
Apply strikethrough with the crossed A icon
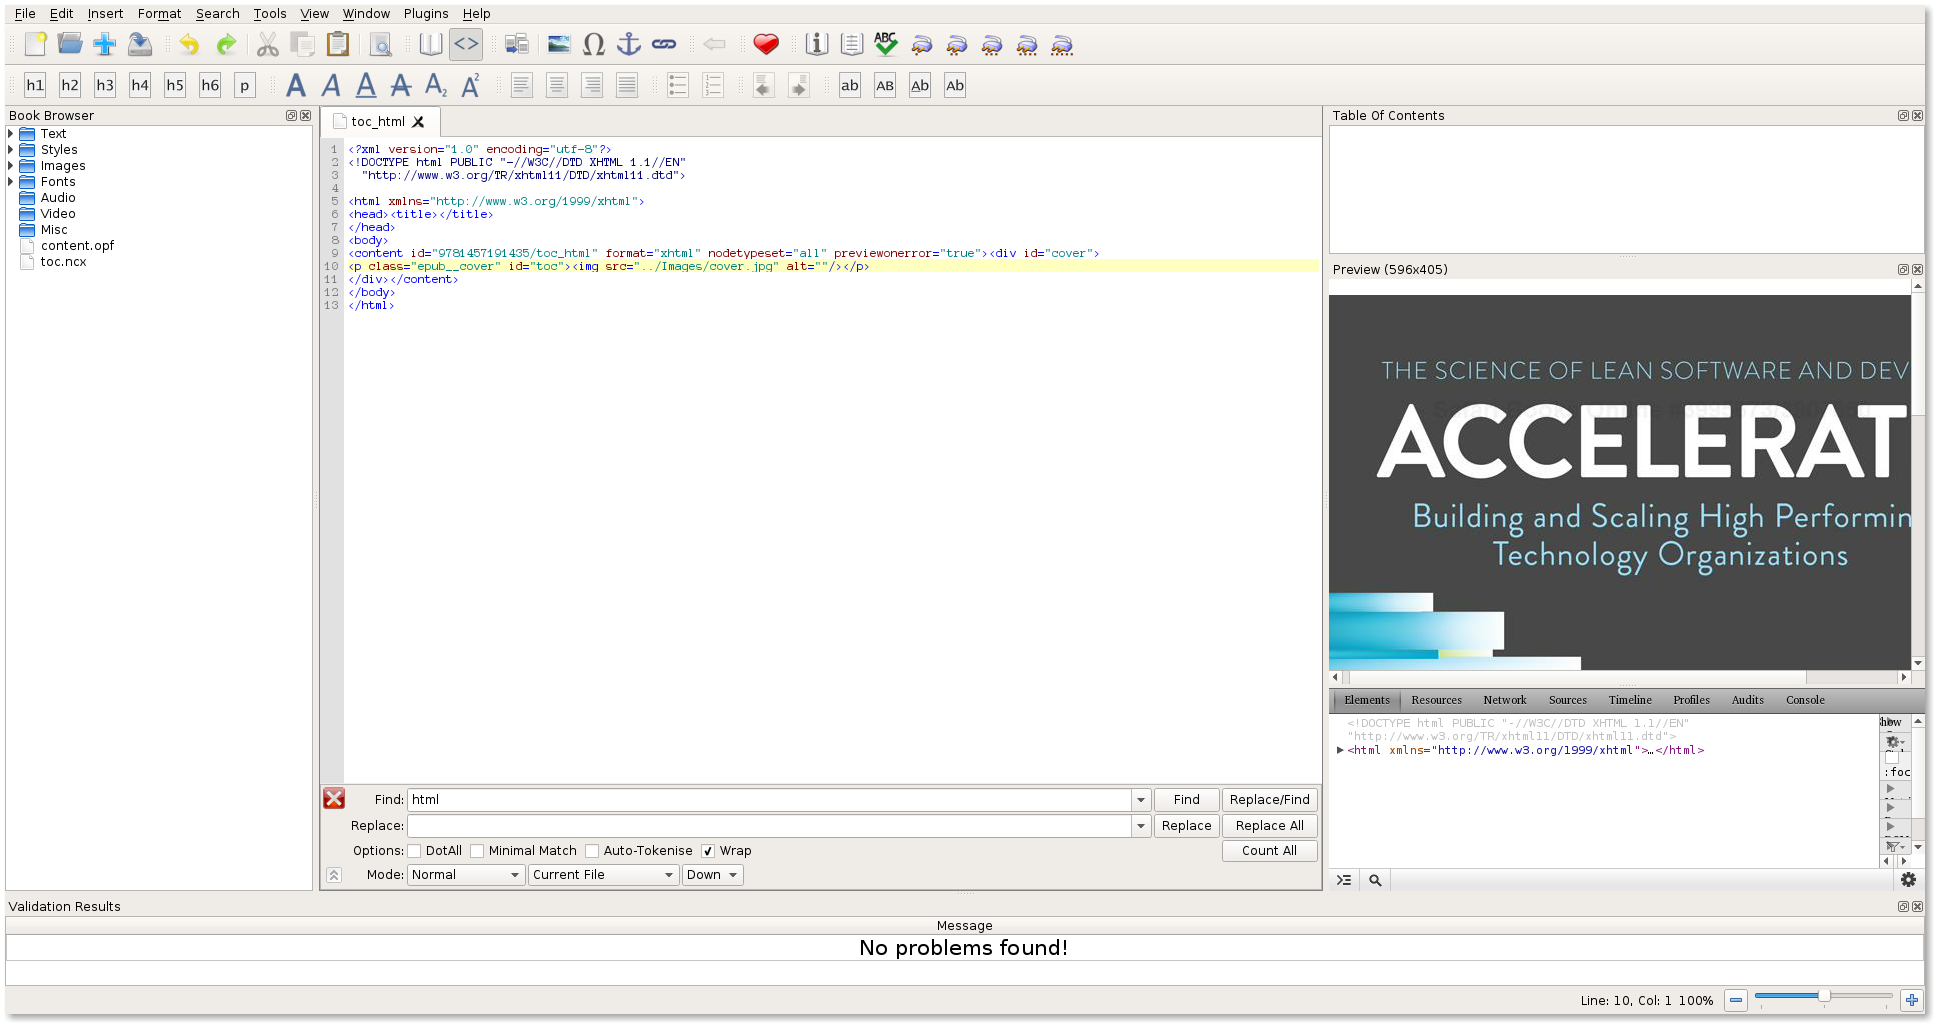coord(401,85)
